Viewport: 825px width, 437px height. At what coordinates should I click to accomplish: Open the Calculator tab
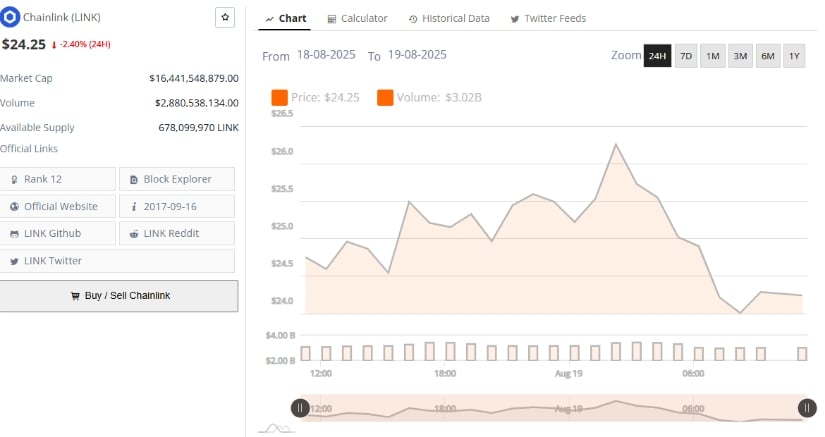[x=358, y=18]
